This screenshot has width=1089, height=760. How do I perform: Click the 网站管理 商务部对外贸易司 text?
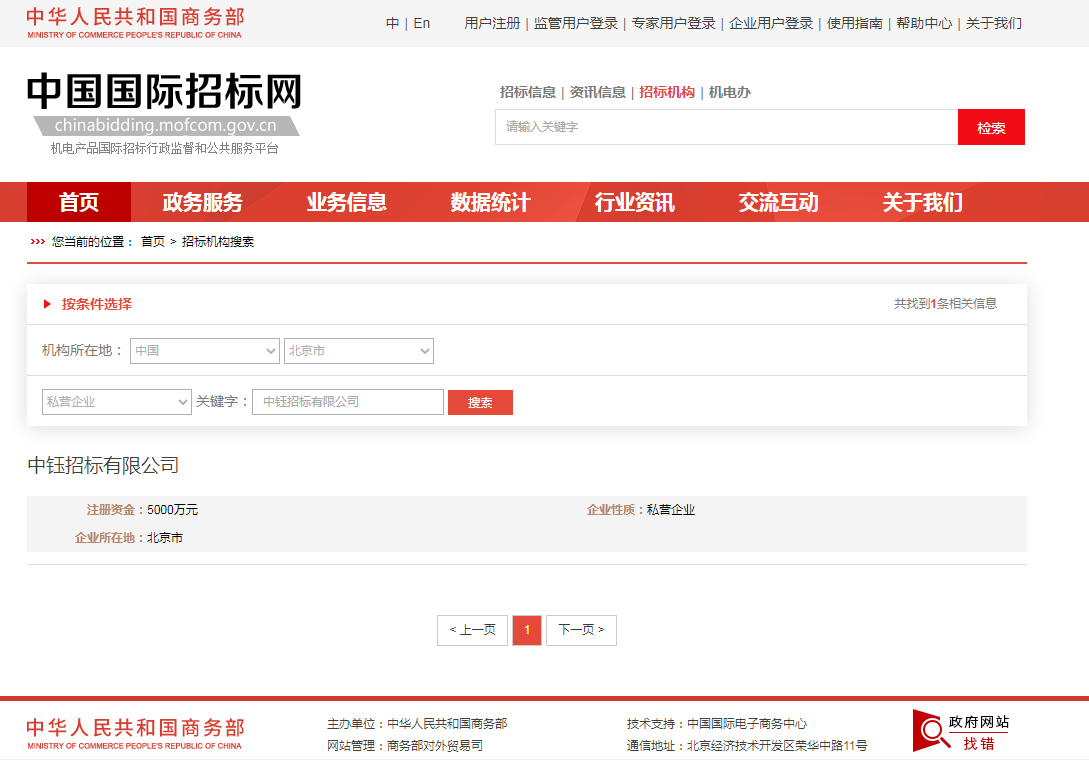pos(405,745)
